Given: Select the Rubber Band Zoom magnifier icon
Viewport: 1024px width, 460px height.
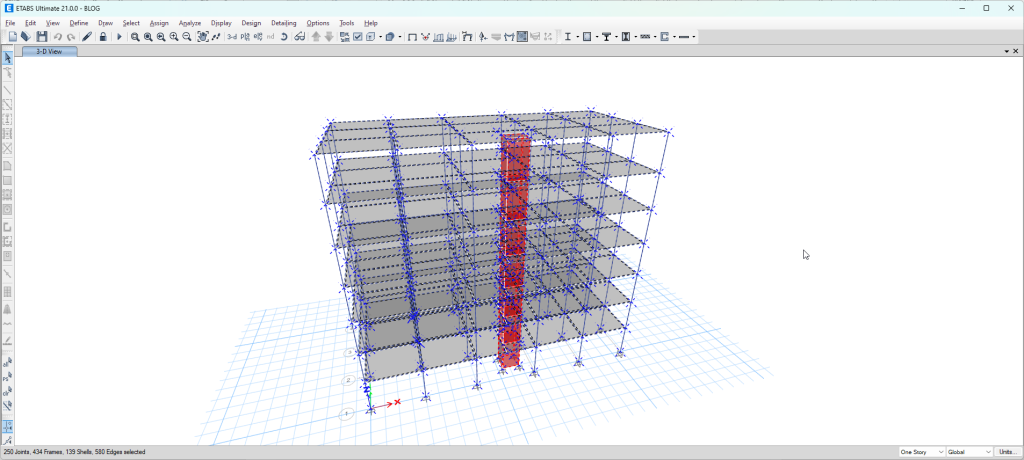Looking at the screenshot, I should point(135,37).
